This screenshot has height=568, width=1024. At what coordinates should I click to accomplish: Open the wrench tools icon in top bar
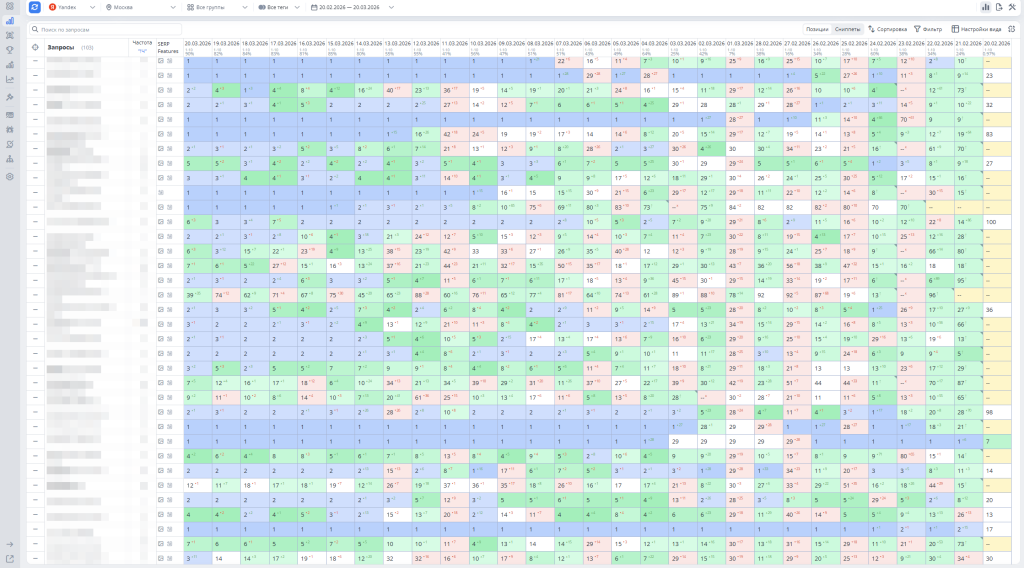tap(1012, 7)
